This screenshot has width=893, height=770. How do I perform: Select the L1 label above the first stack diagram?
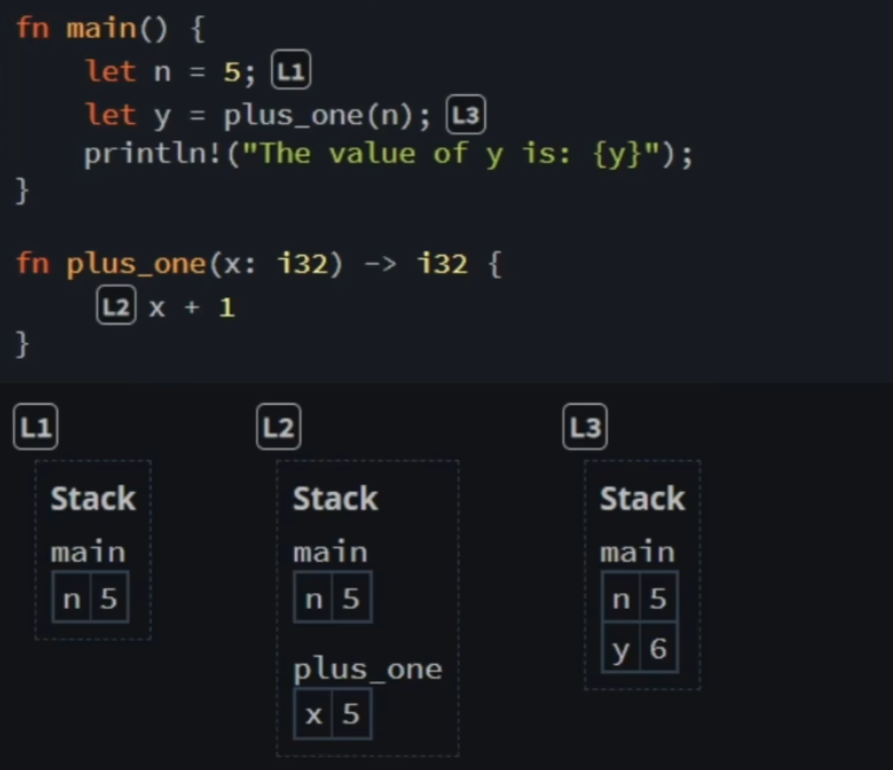click(x=35, y=429)
